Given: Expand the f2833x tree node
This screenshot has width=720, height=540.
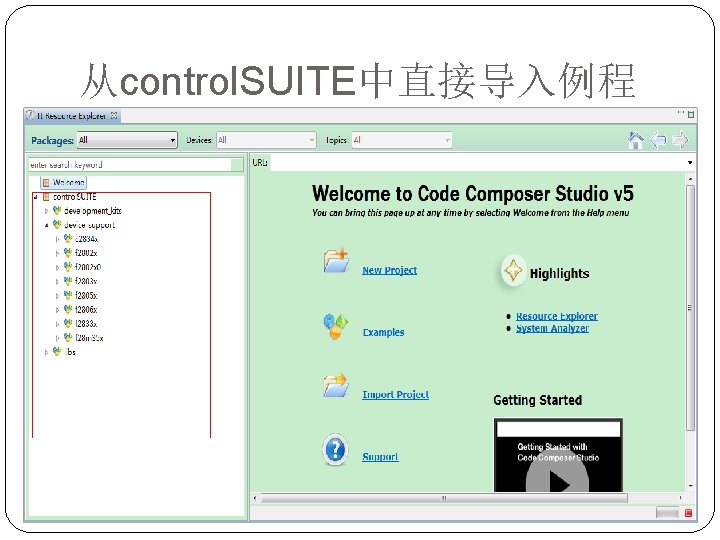Looking at the screenshot, I should click(57, 324).
